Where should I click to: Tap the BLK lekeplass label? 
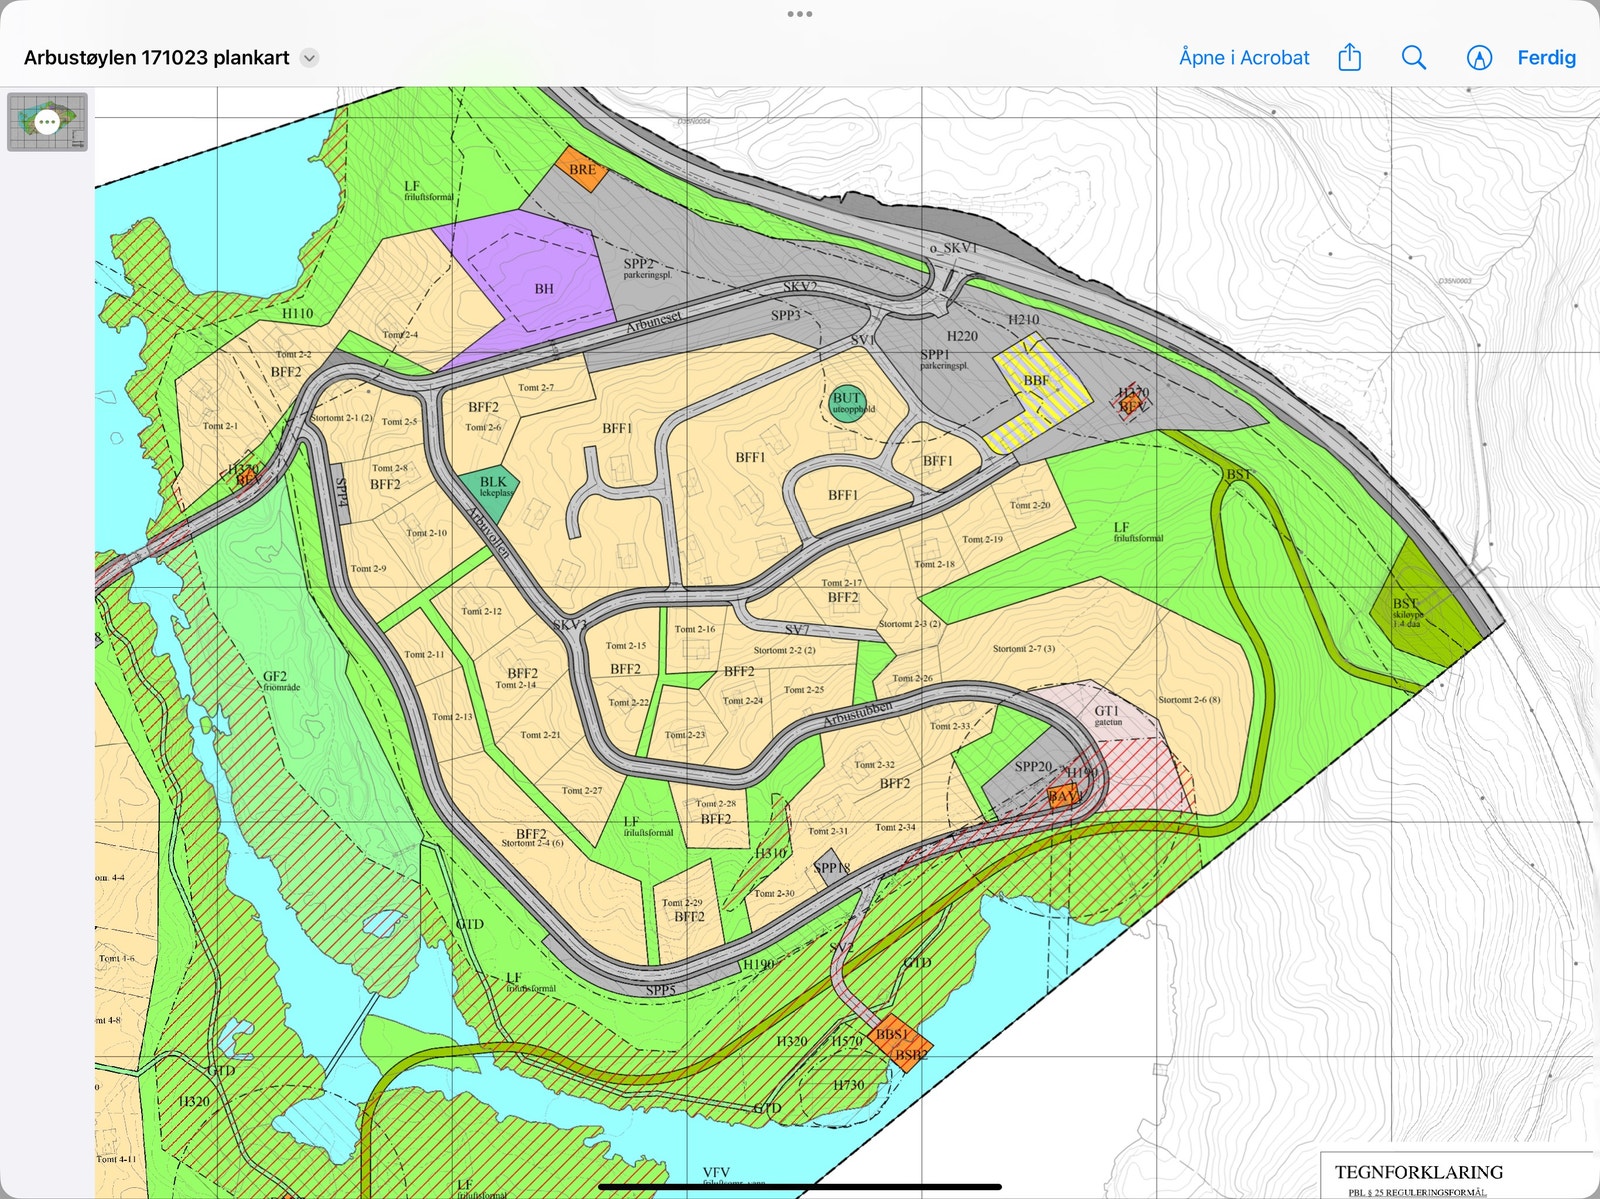pyautogui.click(x=495, y=486)
